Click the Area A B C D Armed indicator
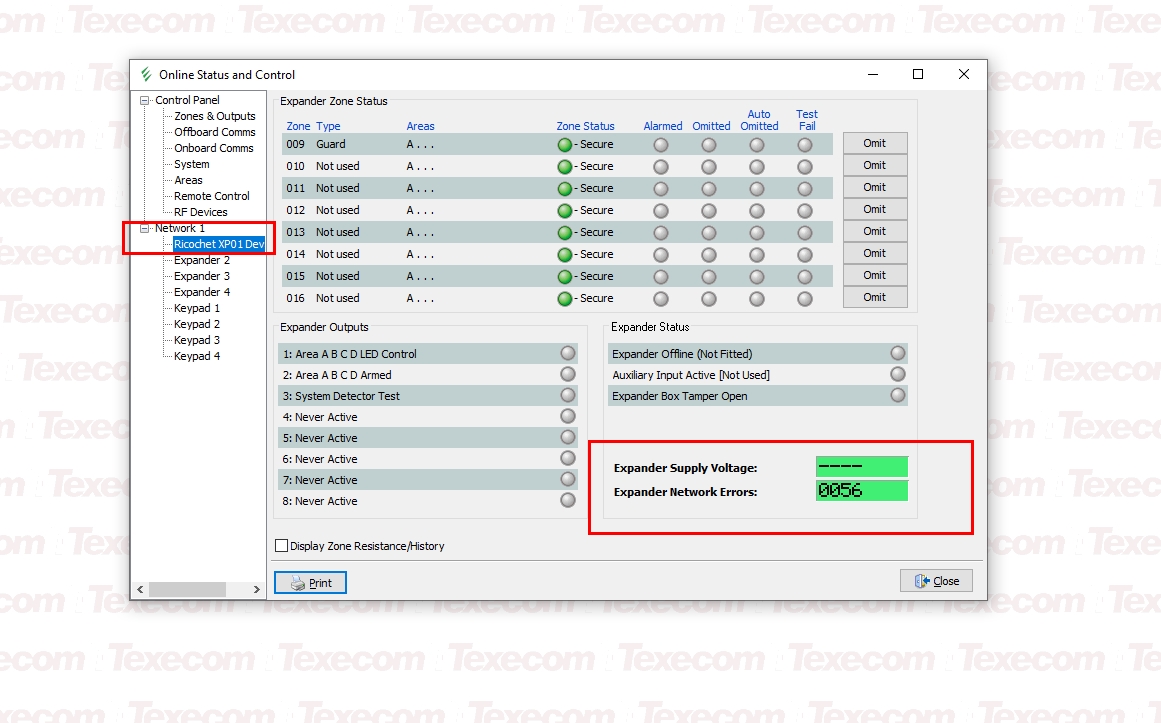 tap(568, 375)
